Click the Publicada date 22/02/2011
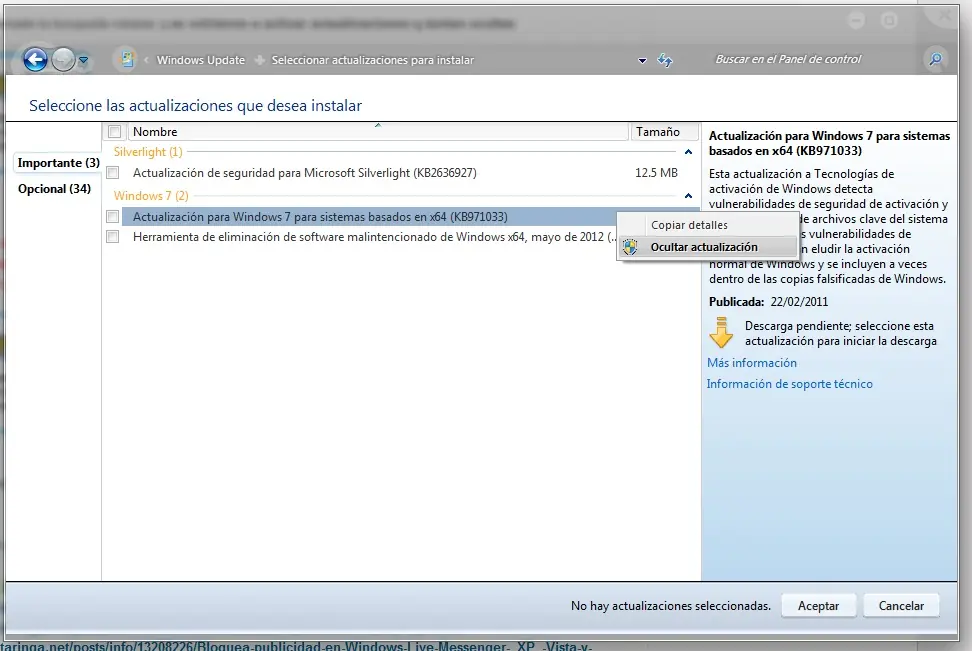972x651 pixels. 799,302
